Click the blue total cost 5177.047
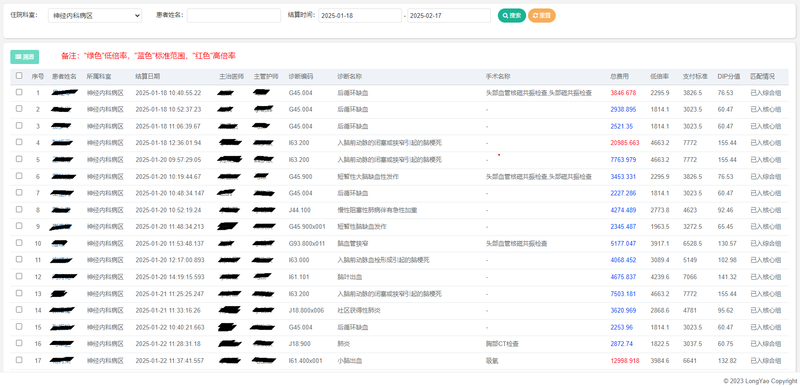Viewport: 800px width, 386px height. [x=623, y=244]
